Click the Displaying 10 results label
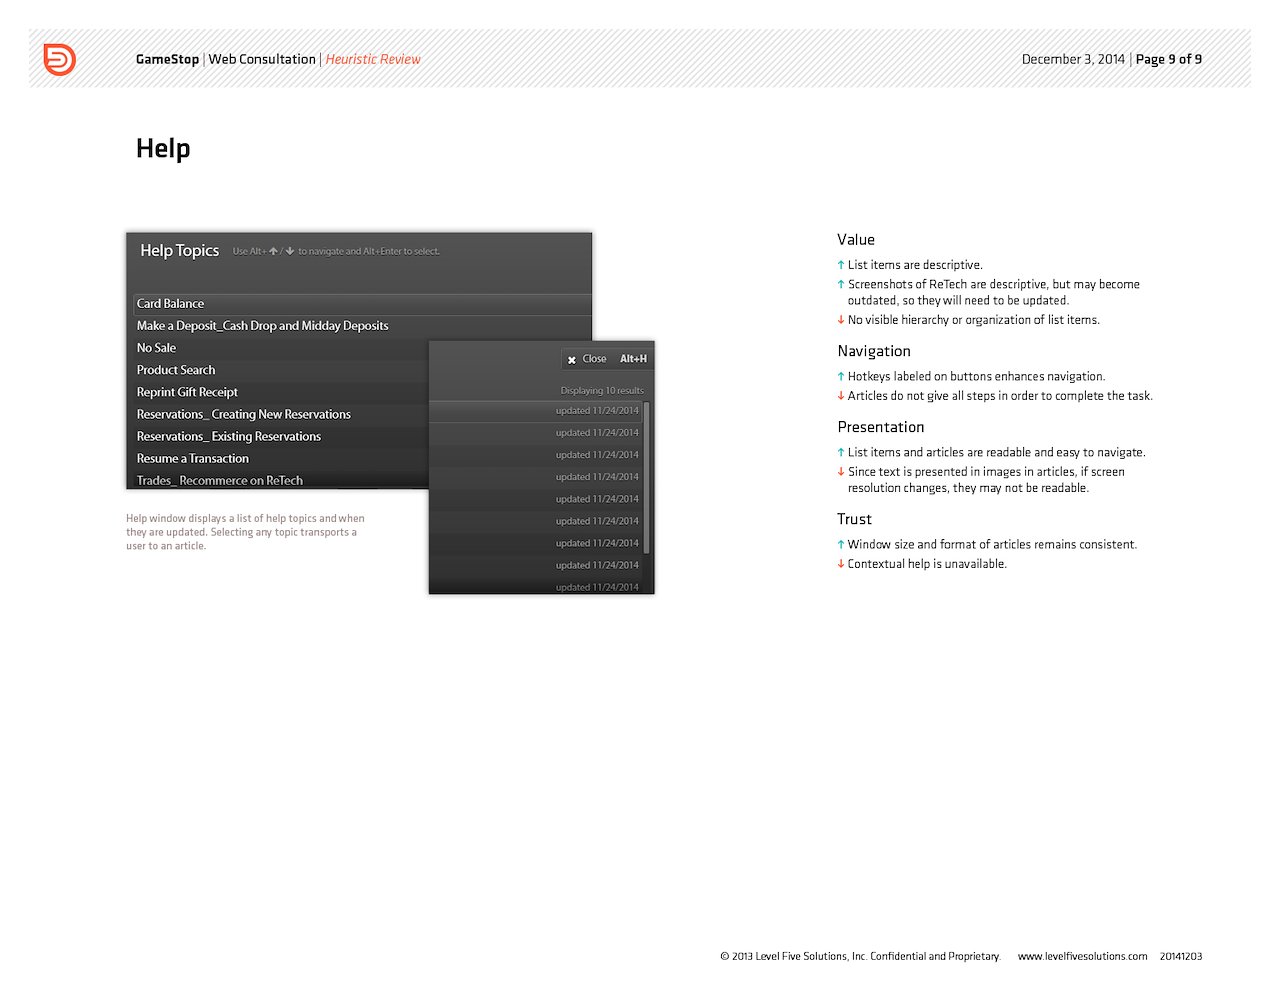1280x989 pixels. pyautogui.click(x=602, y=390)
